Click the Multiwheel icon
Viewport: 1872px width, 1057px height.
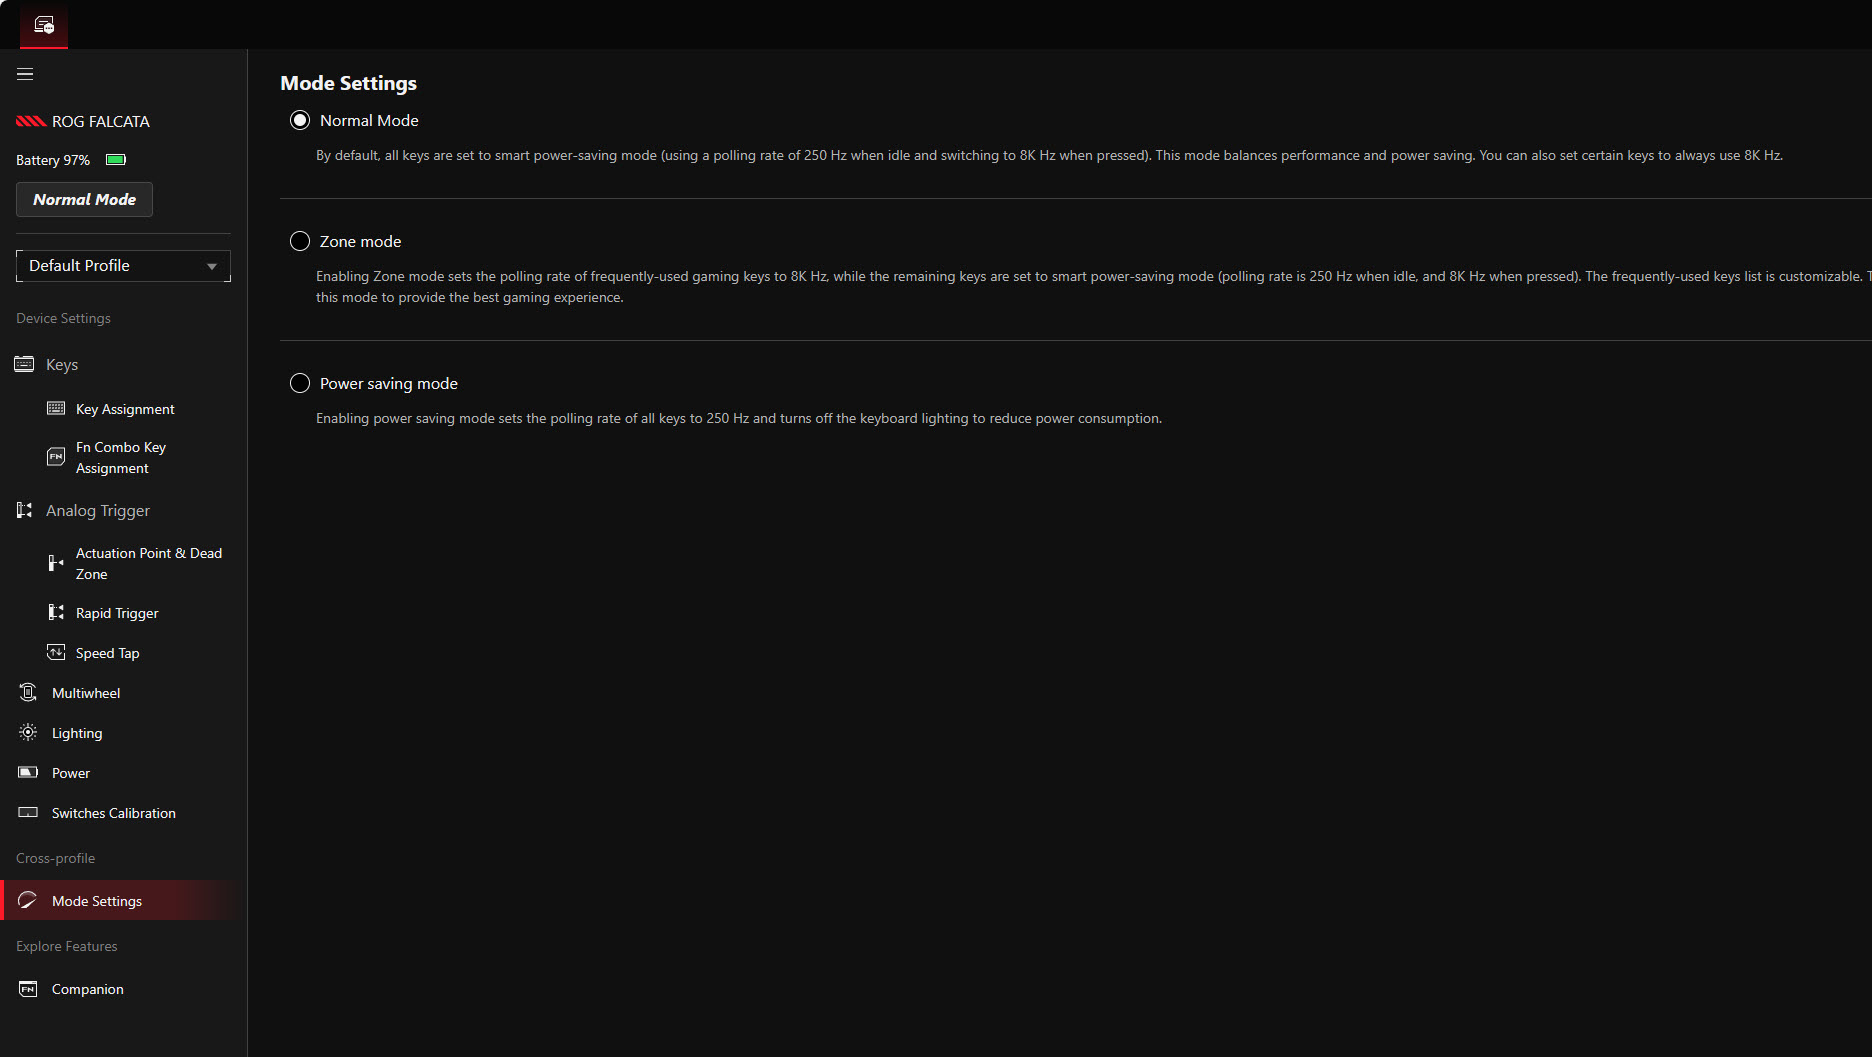coord(28,693)
